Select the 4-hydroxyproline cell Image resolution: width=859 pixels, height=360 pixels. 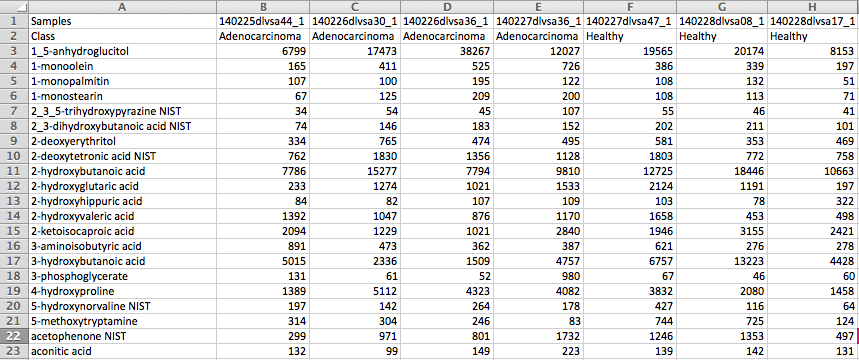pos(122,291)
